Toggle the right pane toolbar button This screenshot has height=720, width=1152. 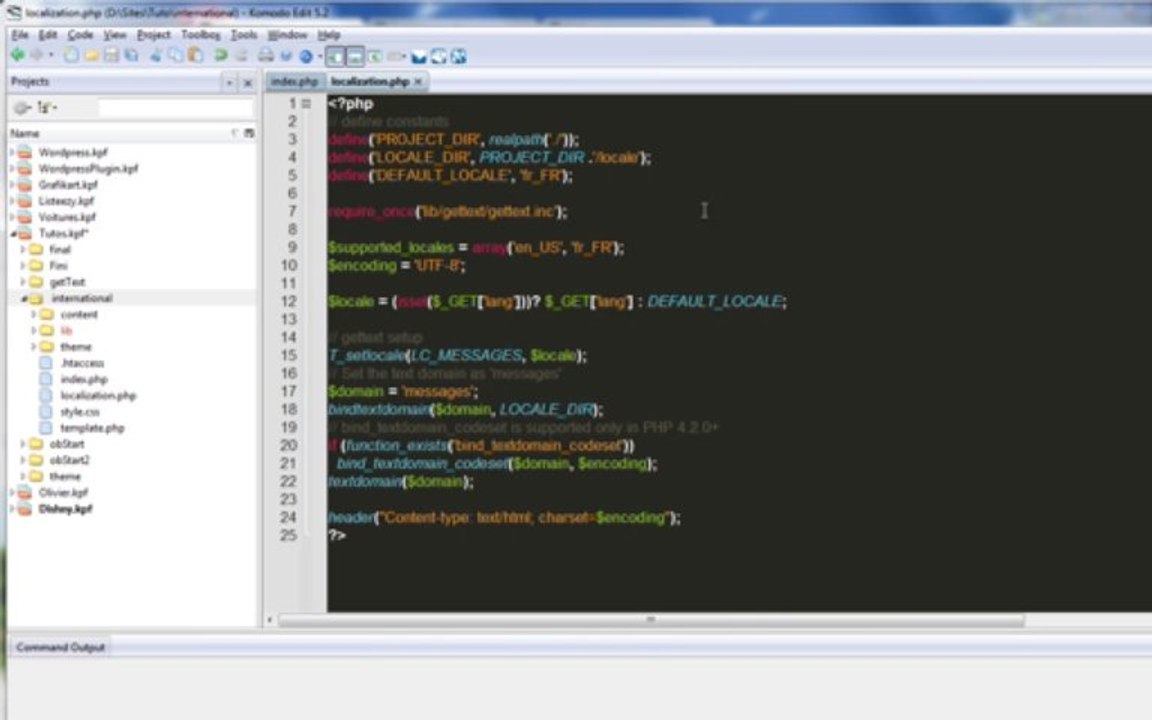click(375, 56)
